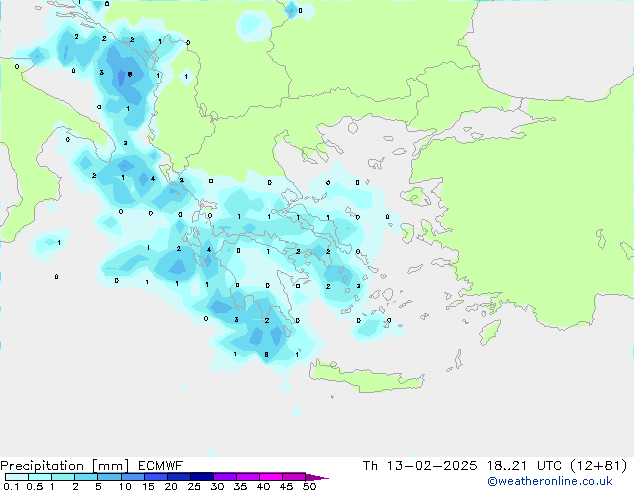Pick the 1–2 mm legend color swatch

click(63, 477)
